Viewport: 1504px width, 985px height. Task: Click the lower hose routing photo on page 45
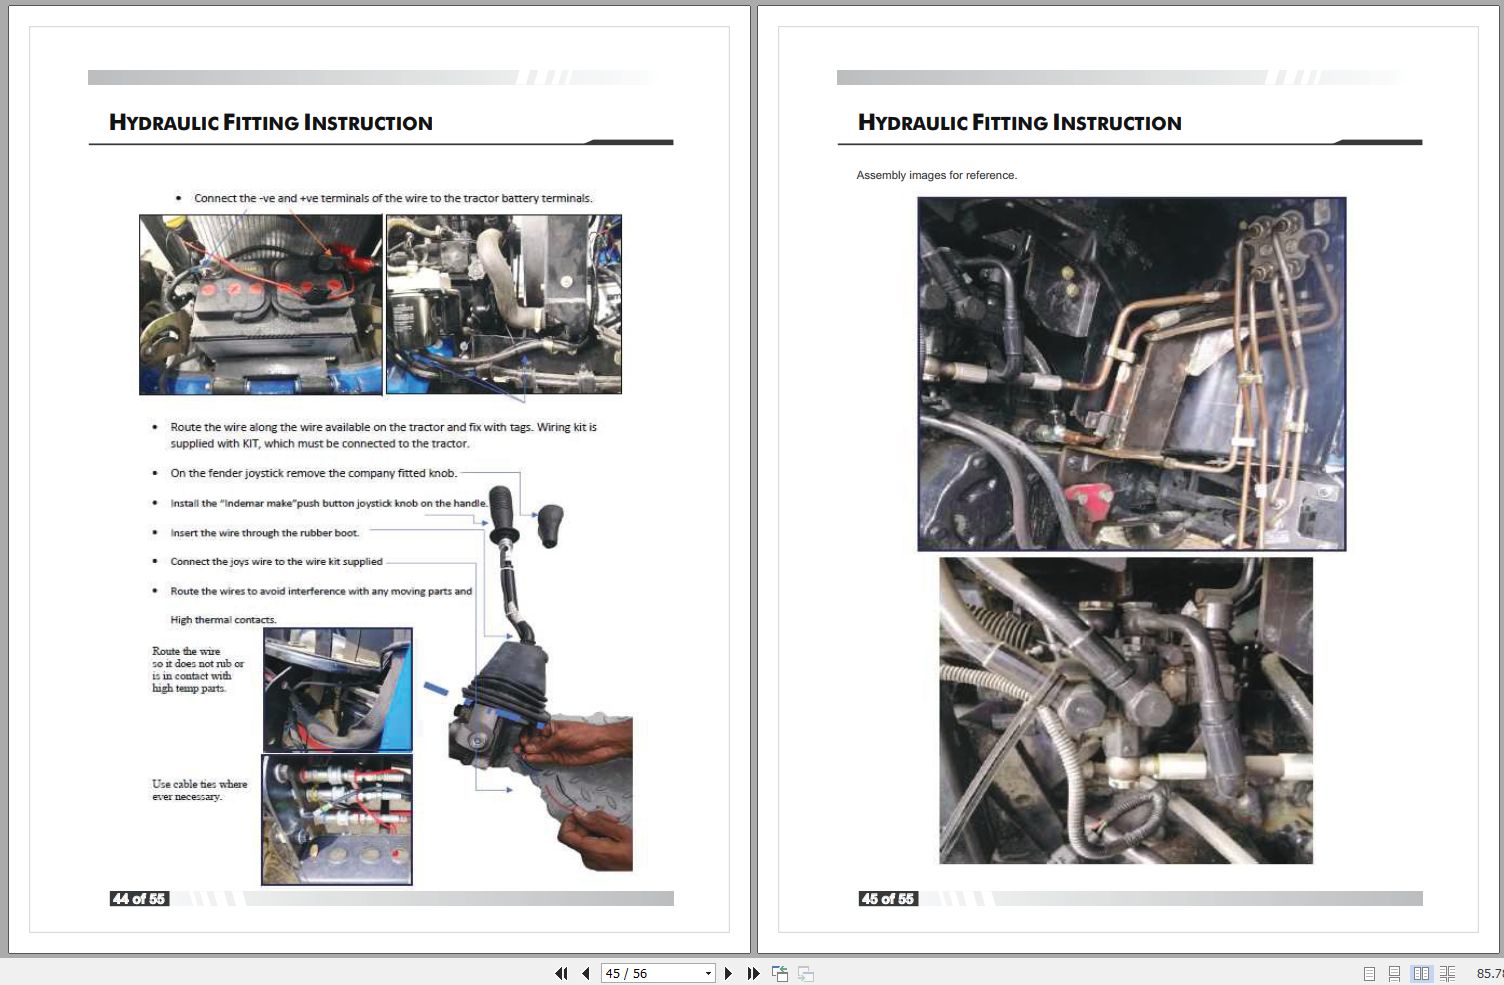click(x=1127, y=712)
